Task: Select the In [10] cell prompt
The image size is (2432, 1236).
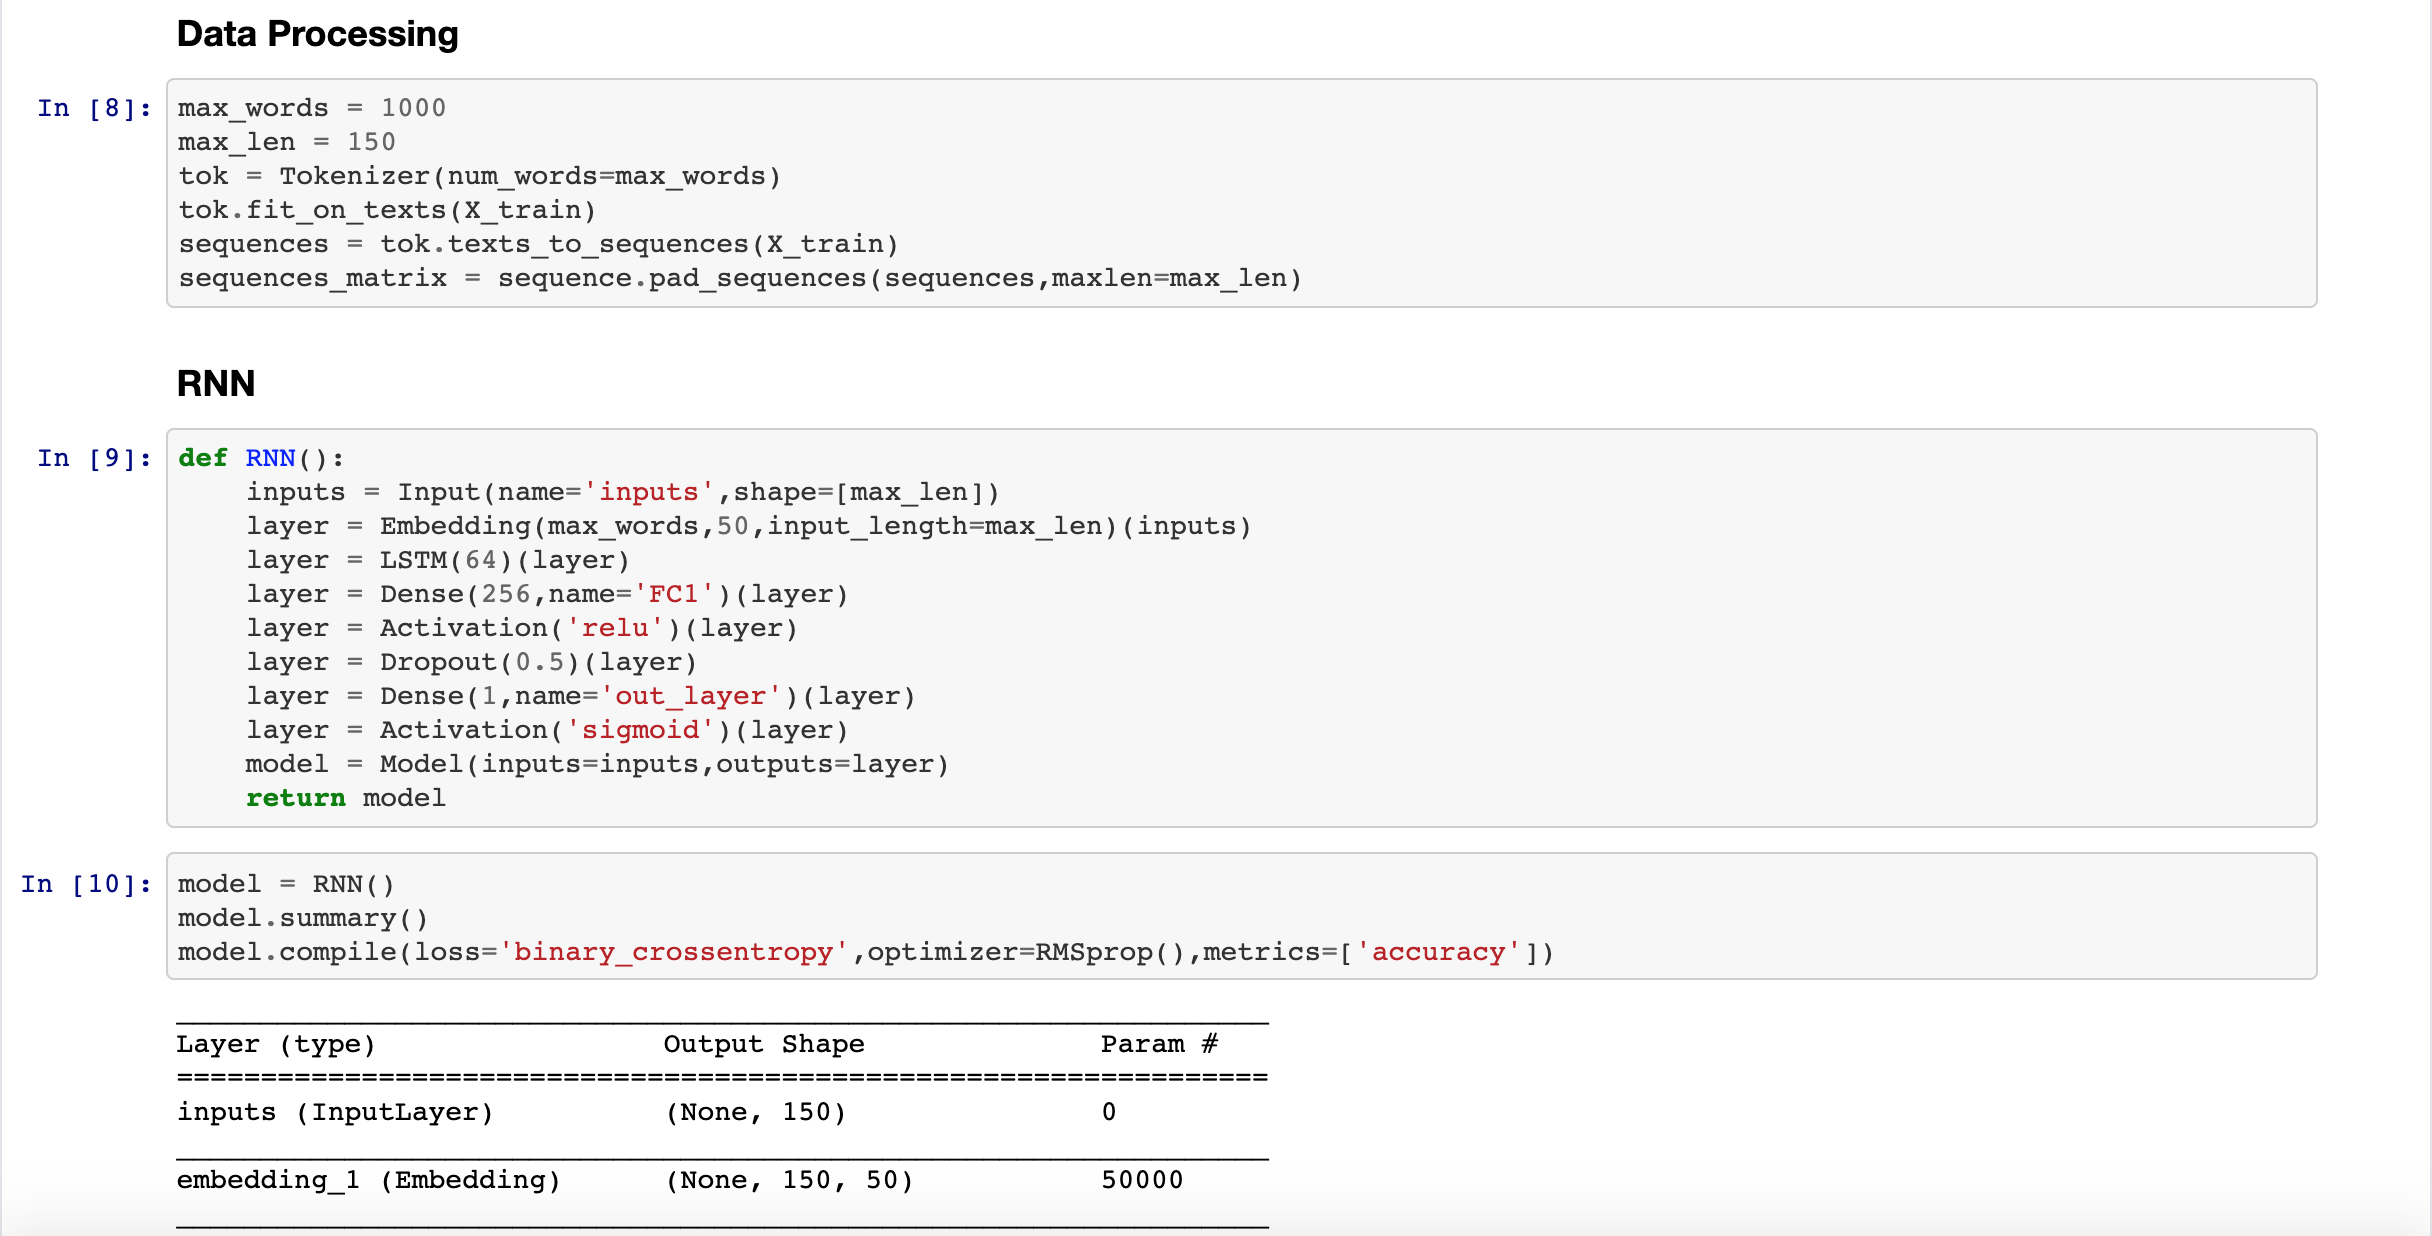Action: [x=86, y=884]
